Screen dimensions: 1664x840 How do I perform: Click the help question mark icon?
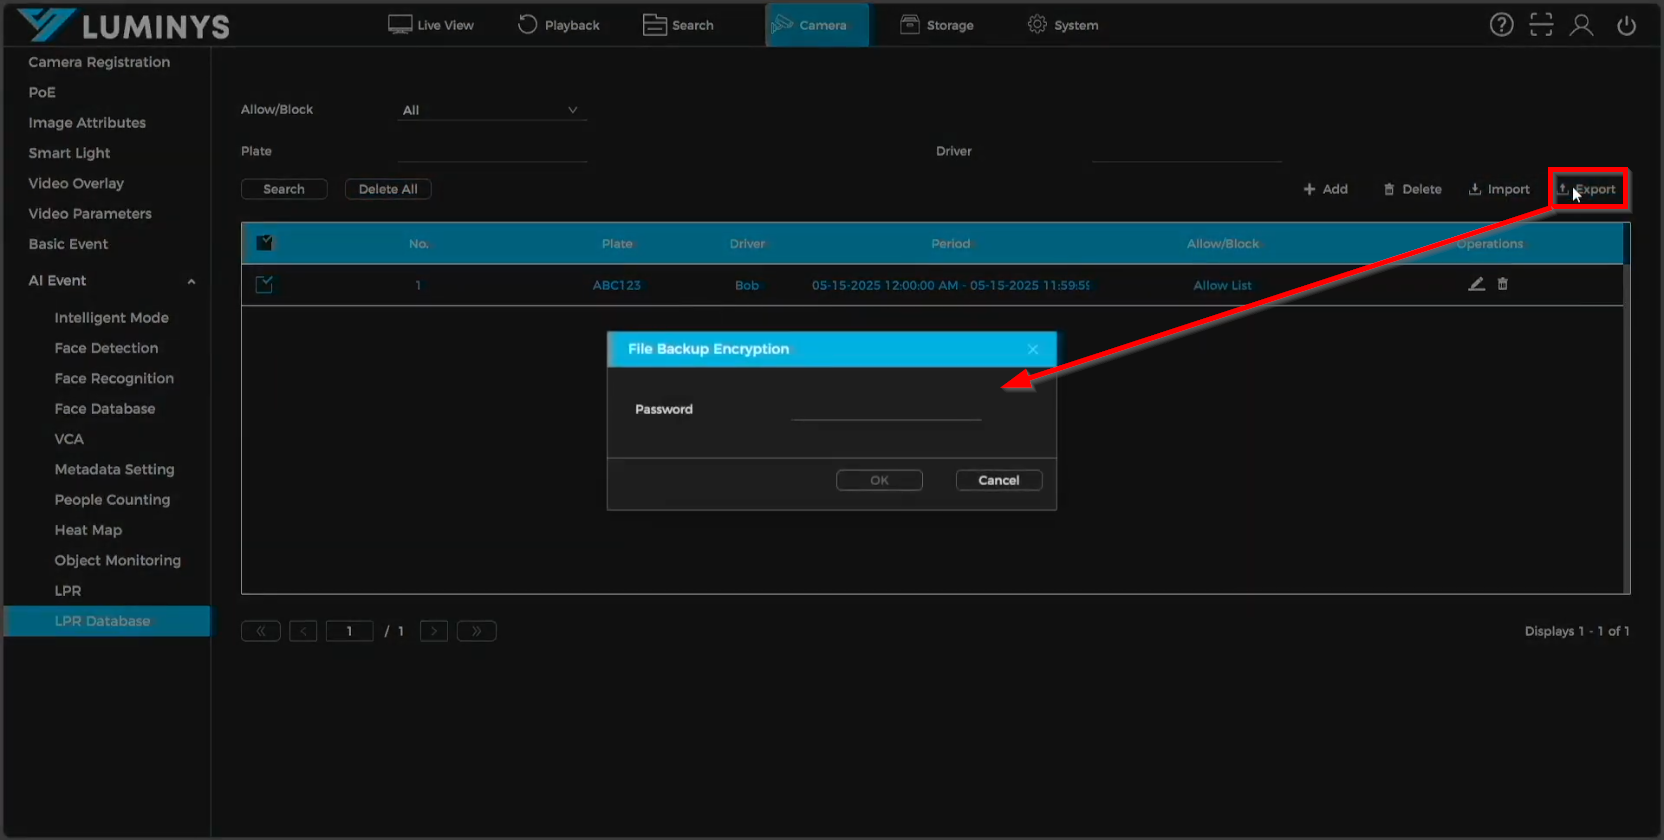1501,25
